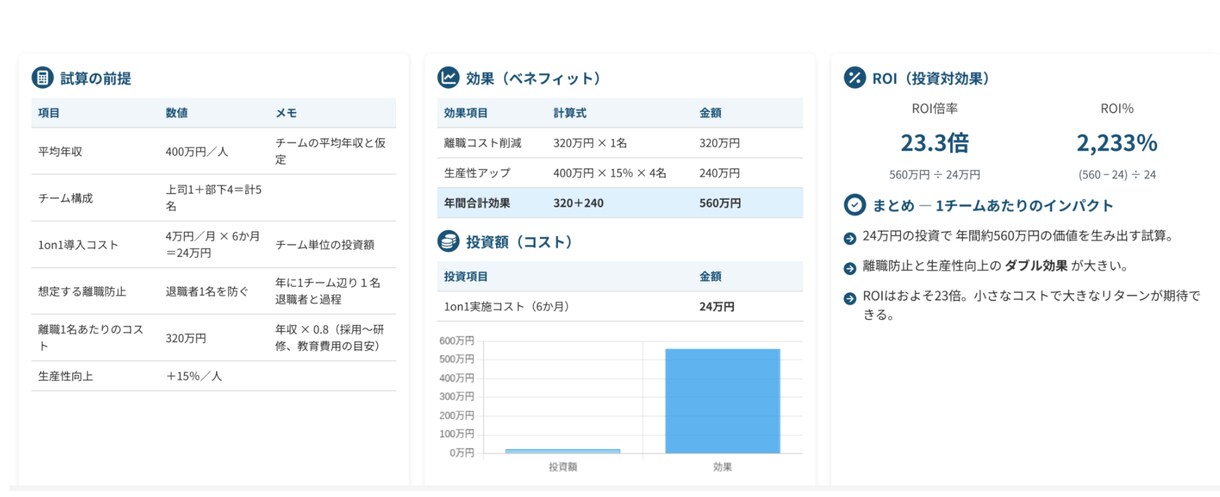Click 320万円 in the 離職1名あたりのコスト row

point(186,338)
